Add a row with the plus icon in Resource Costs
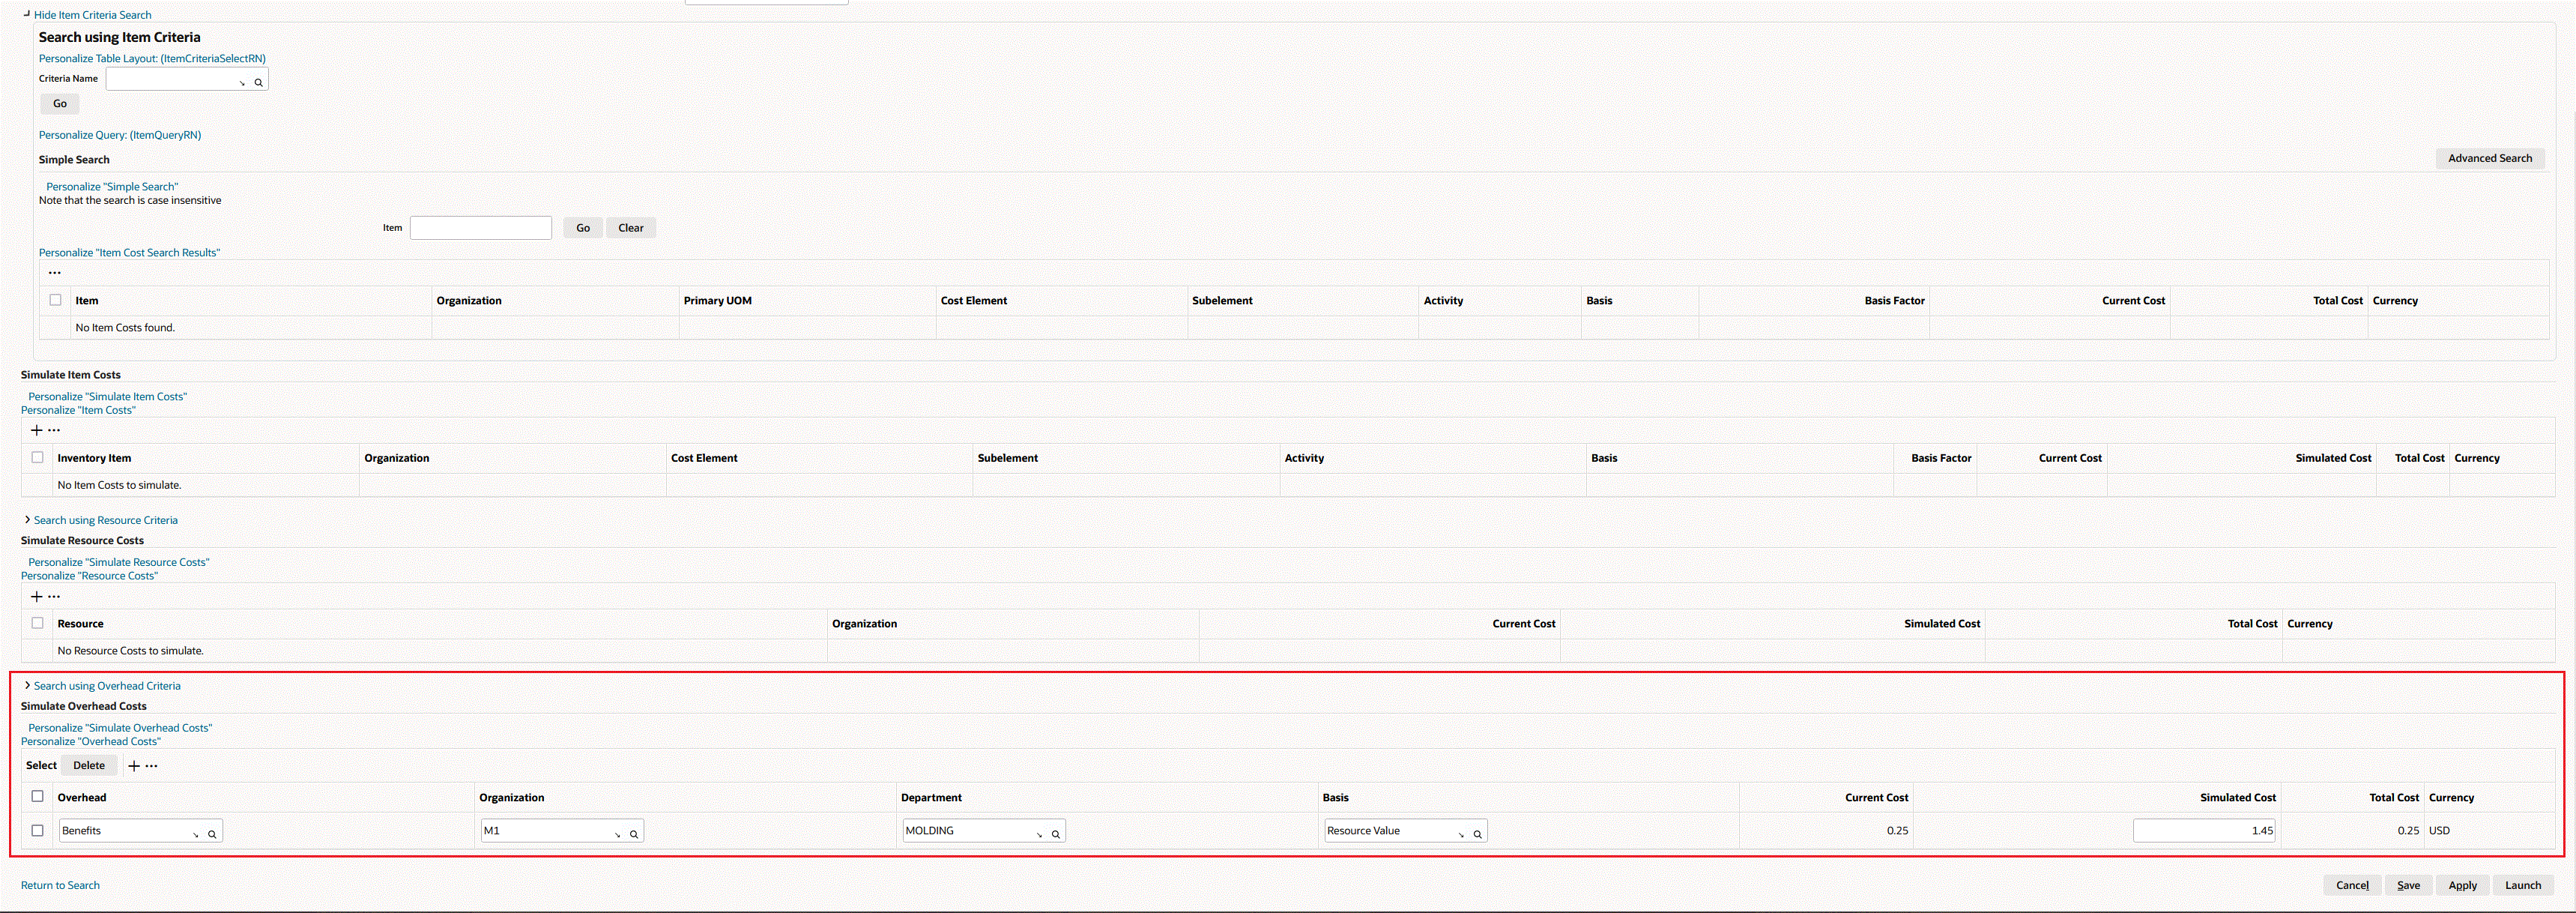 coord(36,596)
